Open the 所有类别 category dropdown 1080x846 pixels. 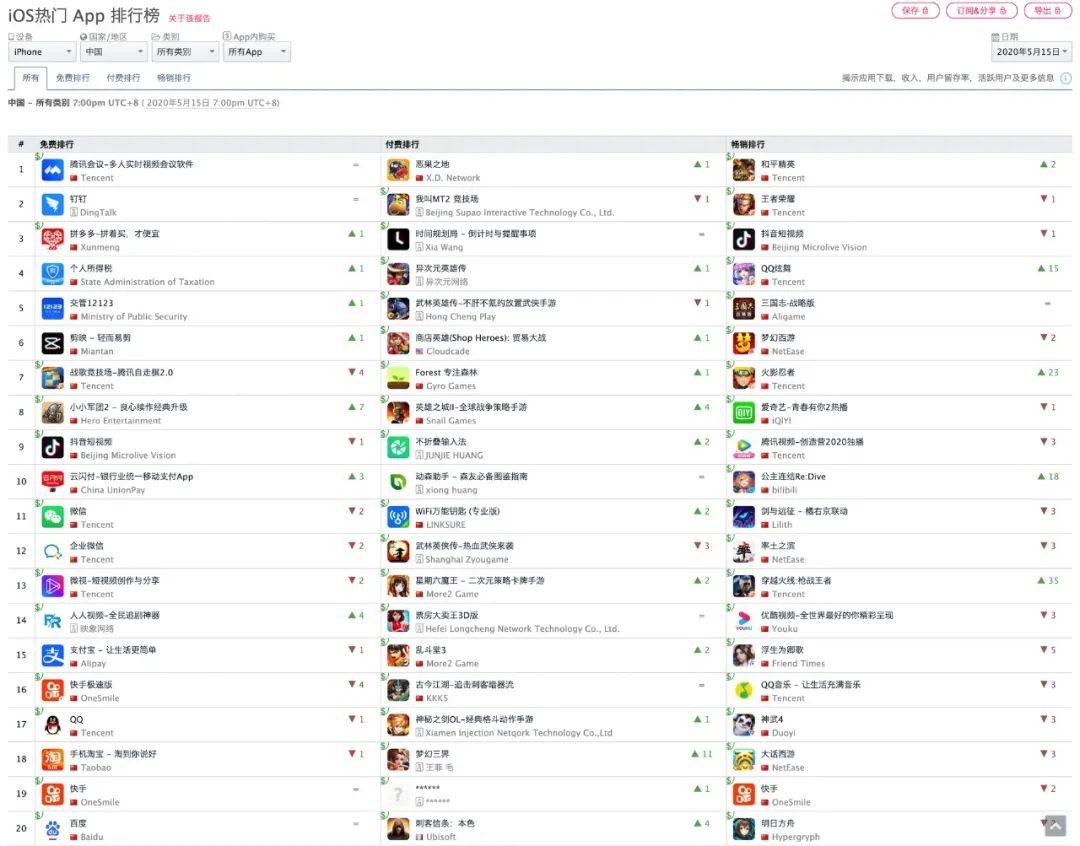(x=185, y=52)
